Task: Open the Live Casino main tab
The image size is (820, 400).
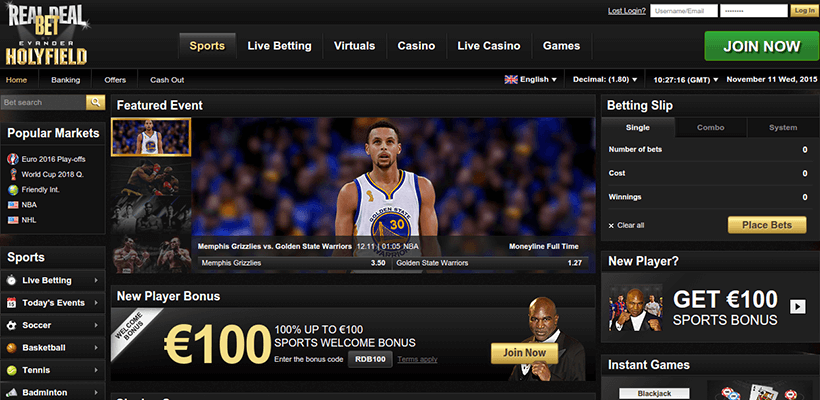Action: click(488, 46)
